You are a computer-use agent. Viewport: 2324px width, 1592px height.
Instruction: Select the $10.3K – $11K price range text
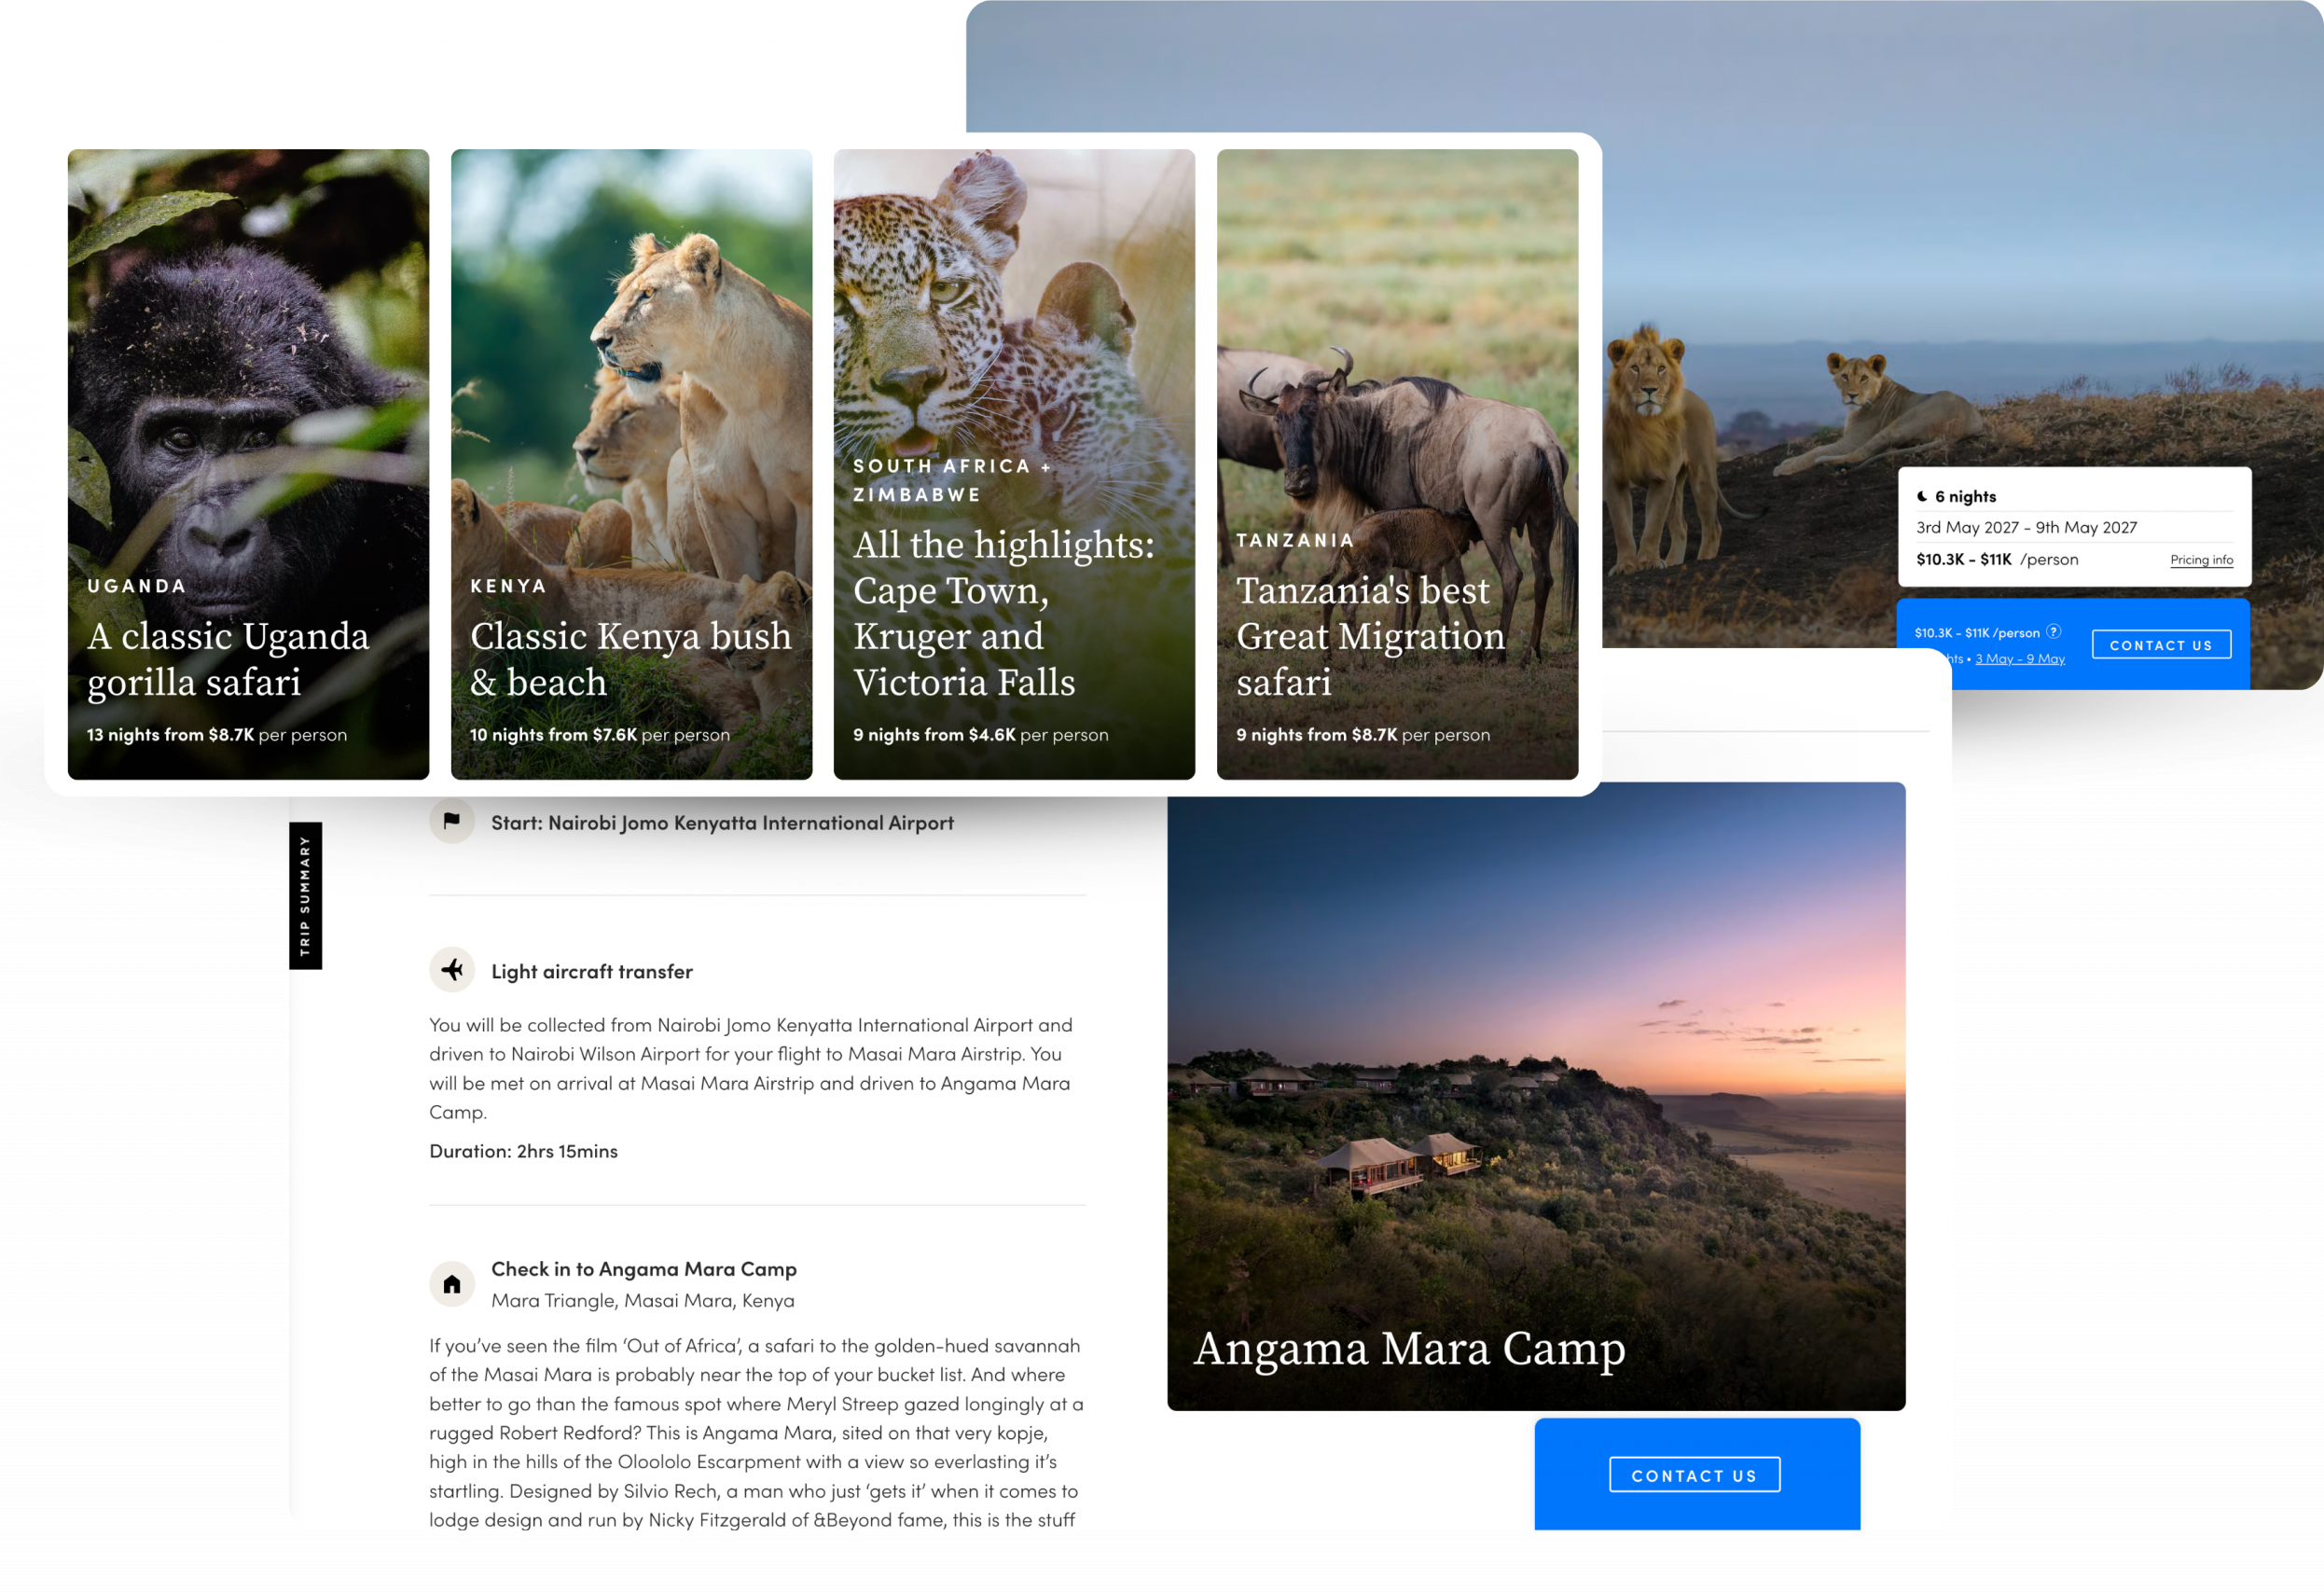click(x=1963, y=559)
